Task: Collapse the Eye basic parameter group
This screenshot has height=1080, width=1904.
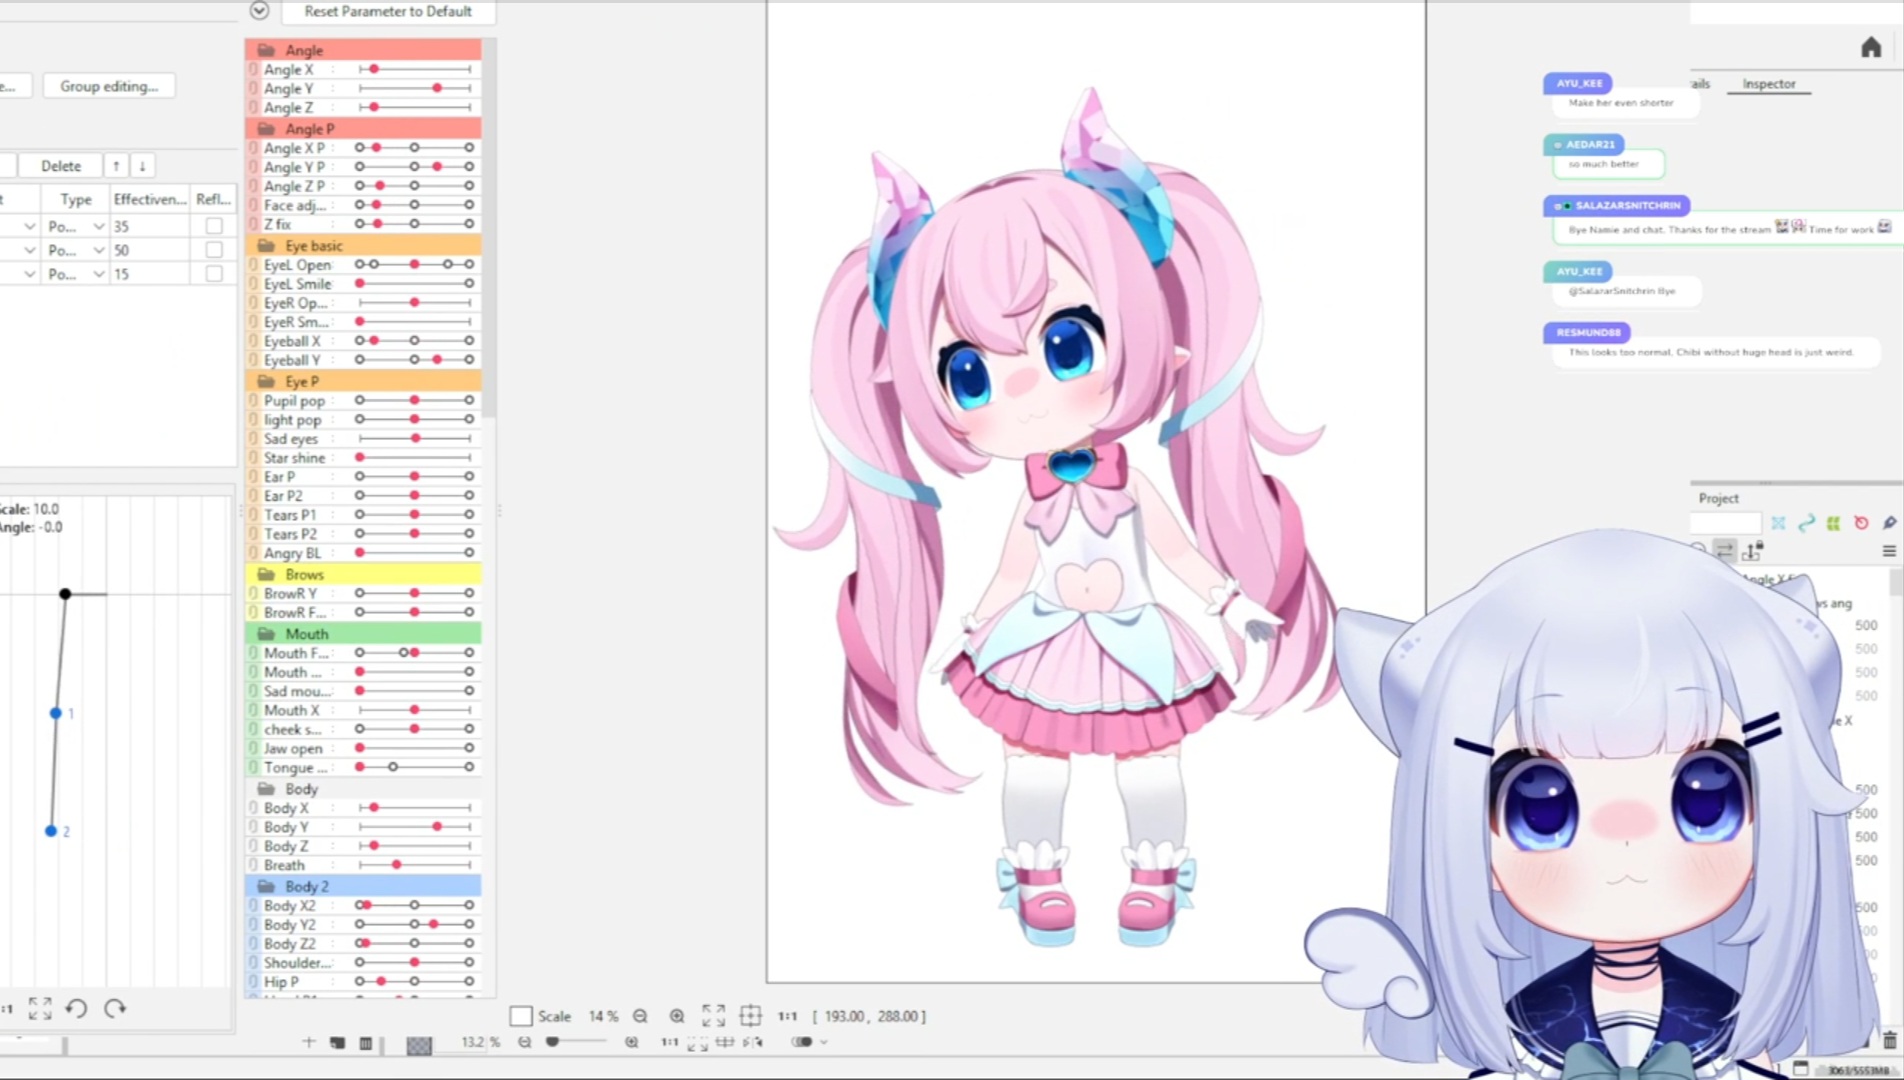Action: (266, 246)
